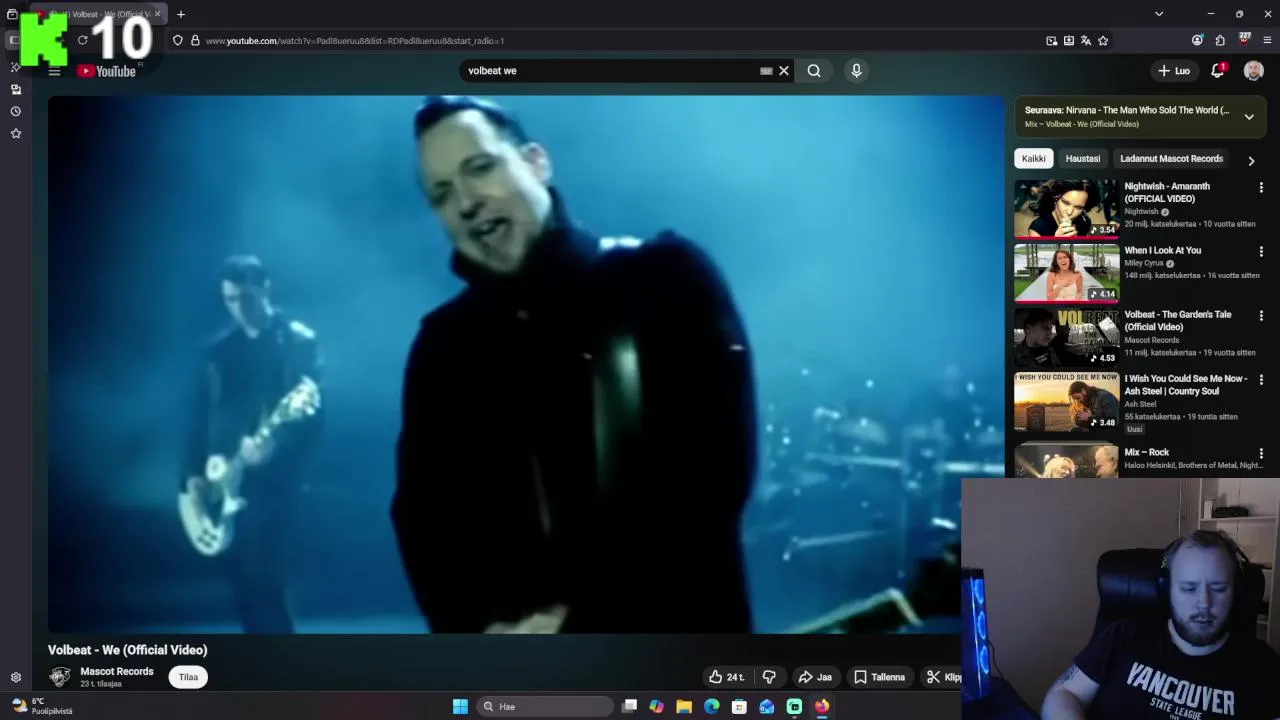Open YouTube notifications bell
This screenshot has height=720, width=1280.
[x=1217, y=71]
